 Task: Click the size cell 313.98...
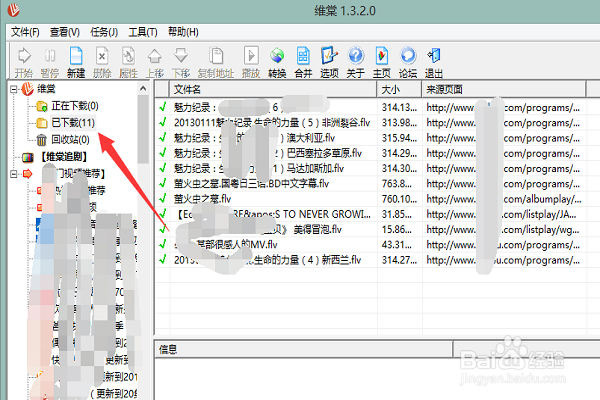(399, 122)
